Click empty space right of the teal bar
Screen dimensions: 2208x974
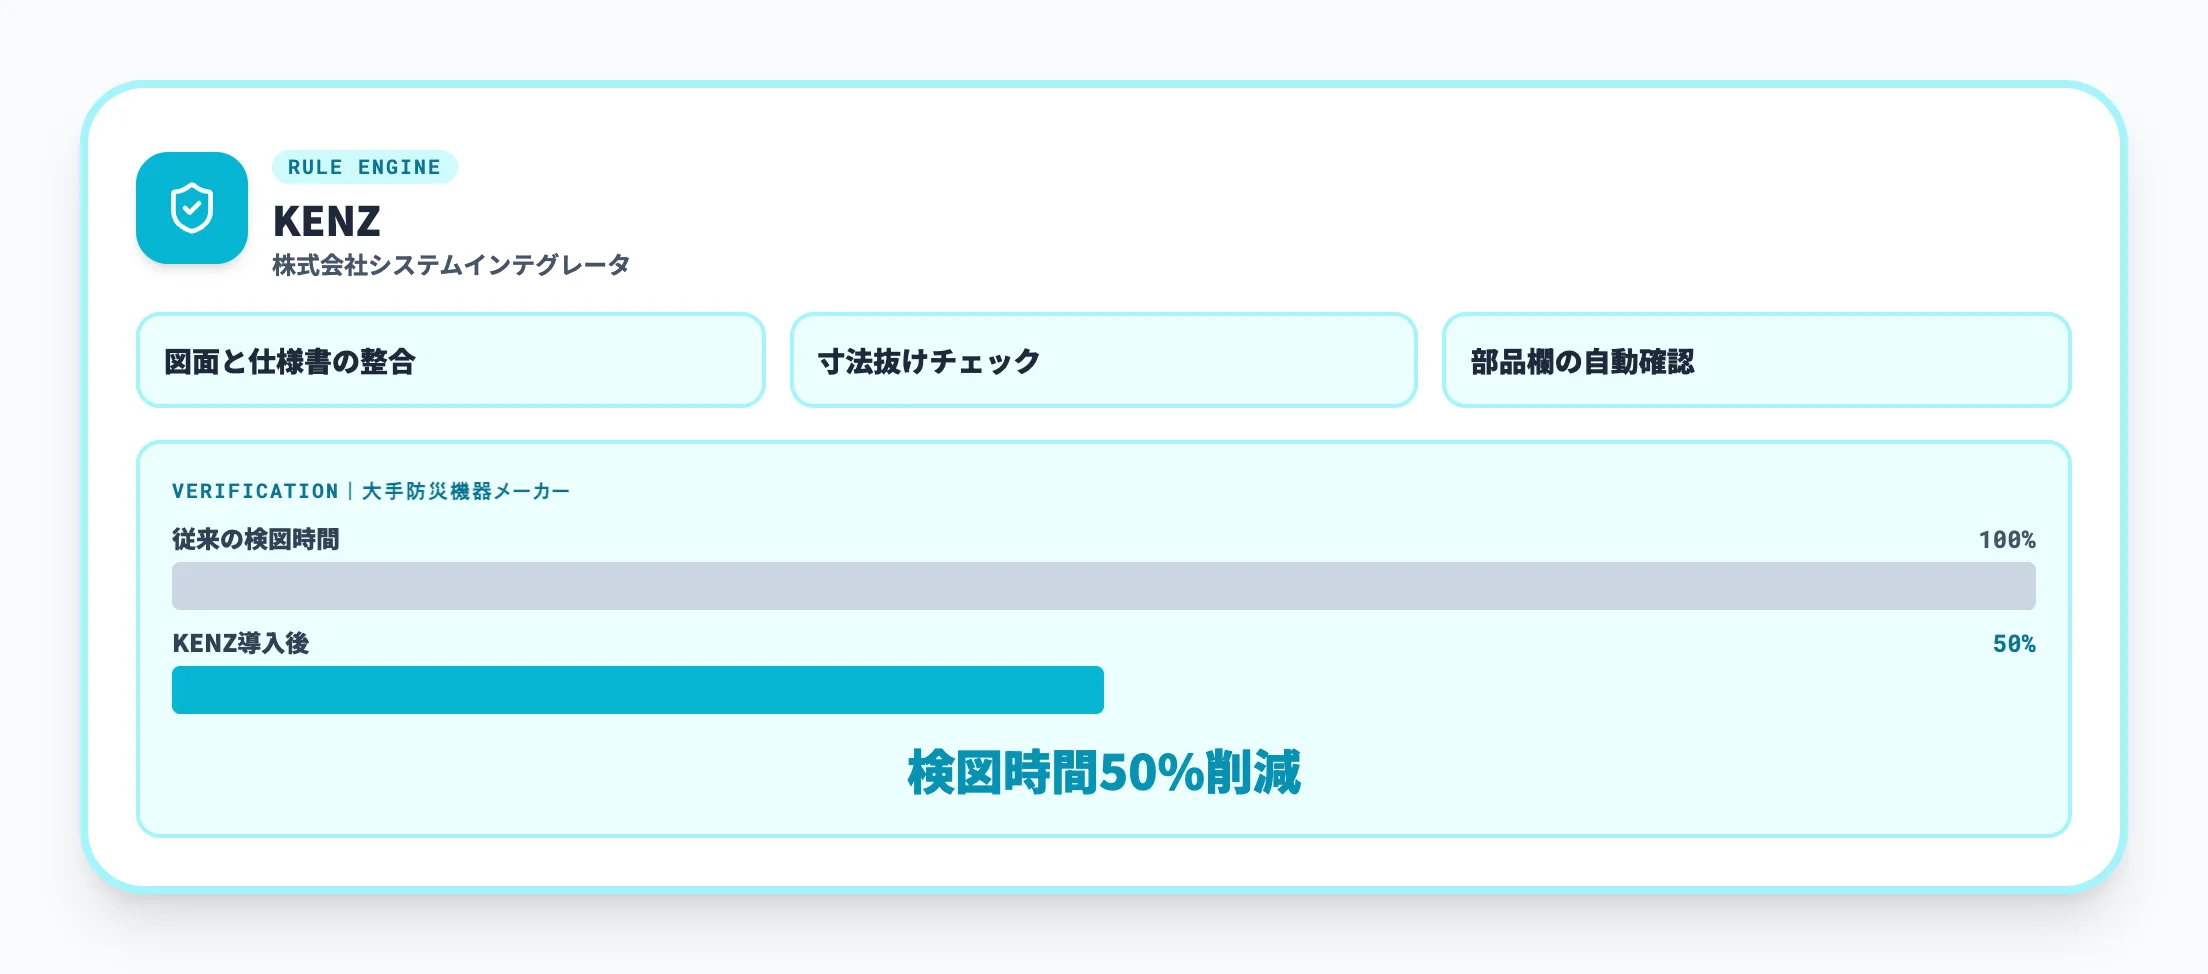[x=1570, y=690]
